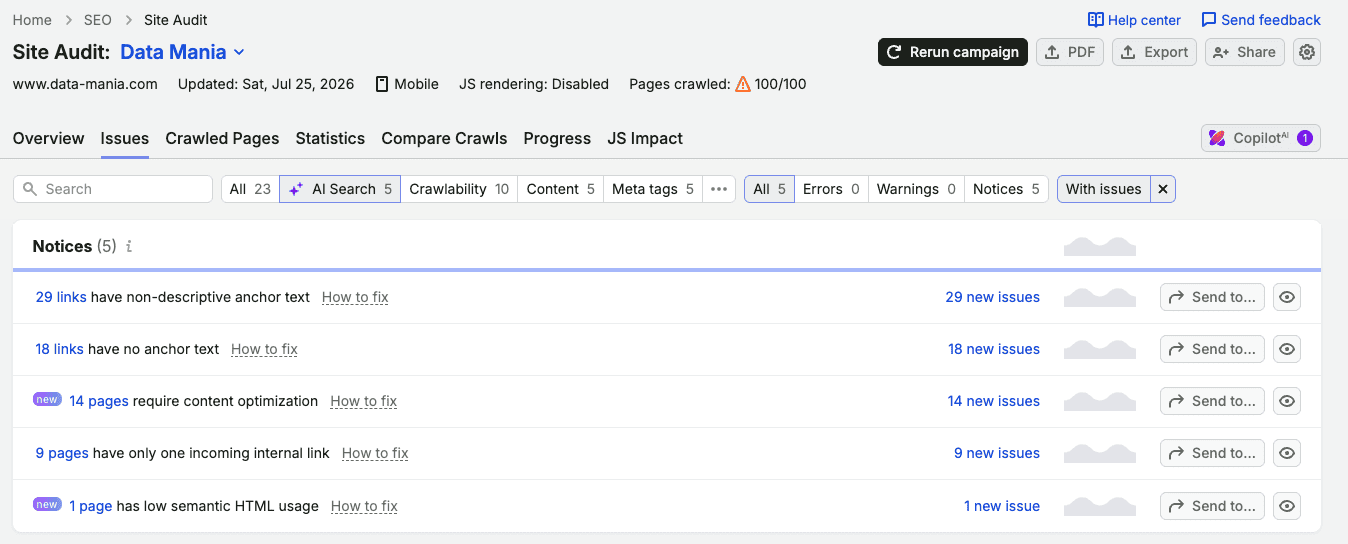The width and height of the screenshot is (1348, 544).
Task: Open the JS Impact tab
Action: coord(645,138)
